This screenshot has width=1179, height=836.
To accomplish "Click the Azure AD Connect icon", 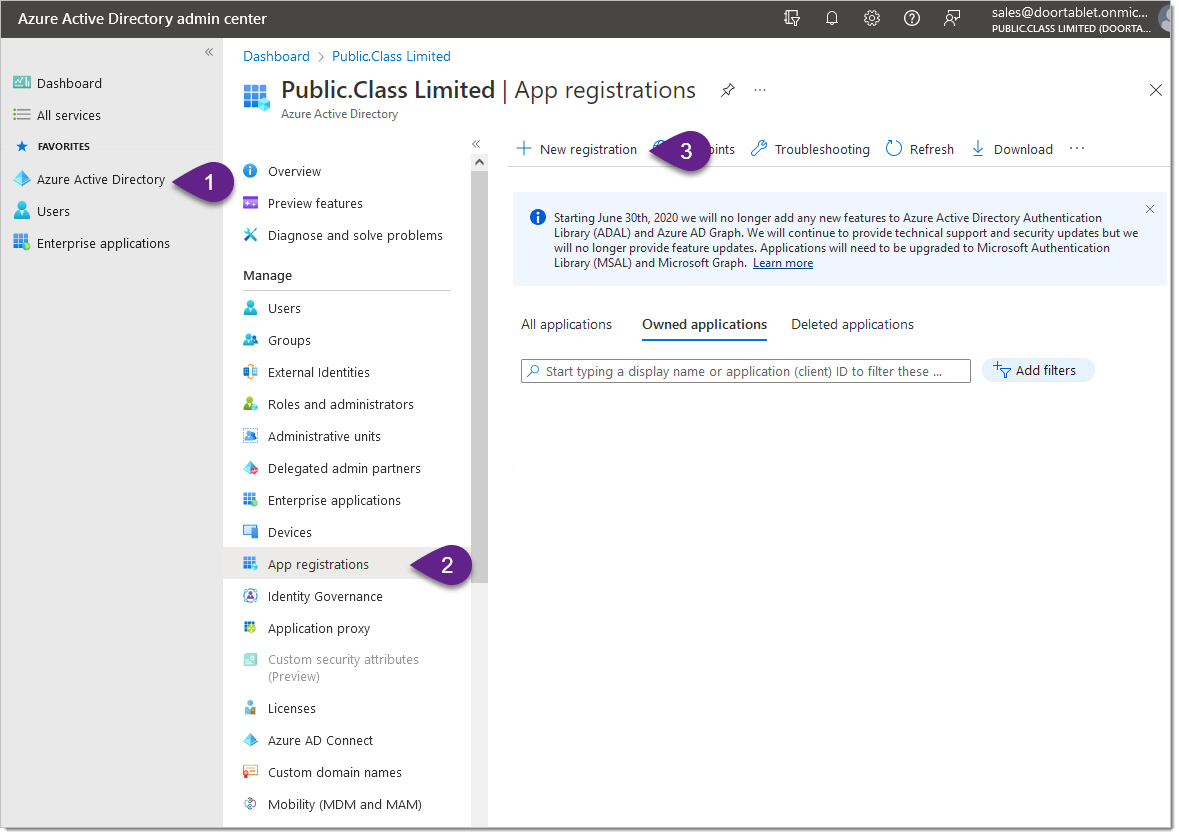I will point(250,740).
